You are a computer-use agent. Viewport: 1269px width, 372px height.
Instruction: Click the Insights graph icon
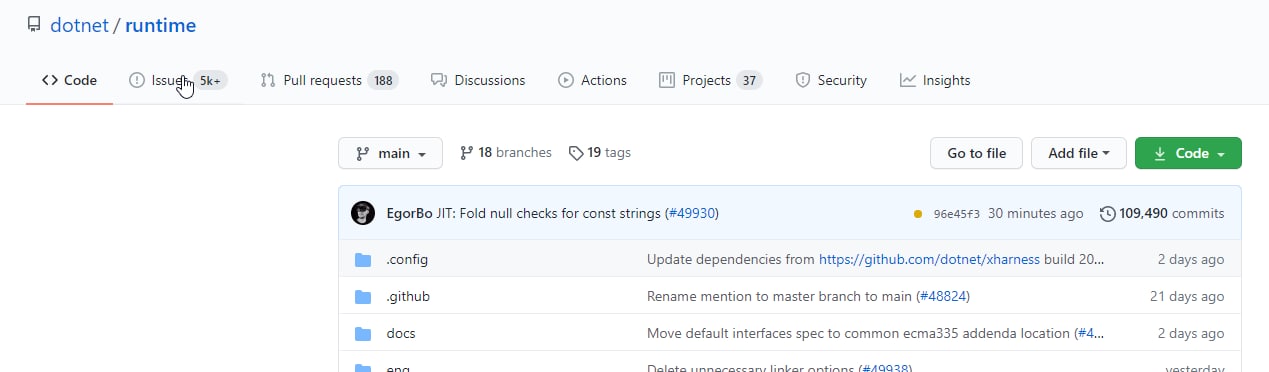(908, 80)
